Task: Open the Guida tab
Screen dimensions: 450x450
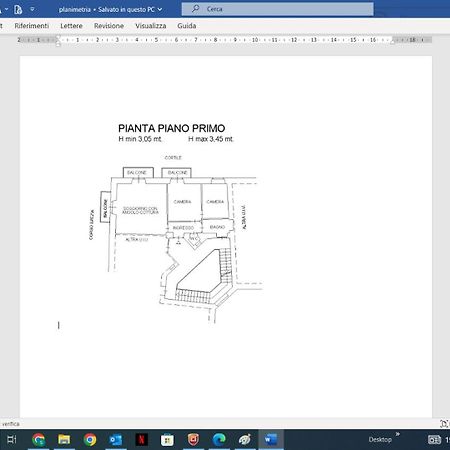Action: [187, 26]
